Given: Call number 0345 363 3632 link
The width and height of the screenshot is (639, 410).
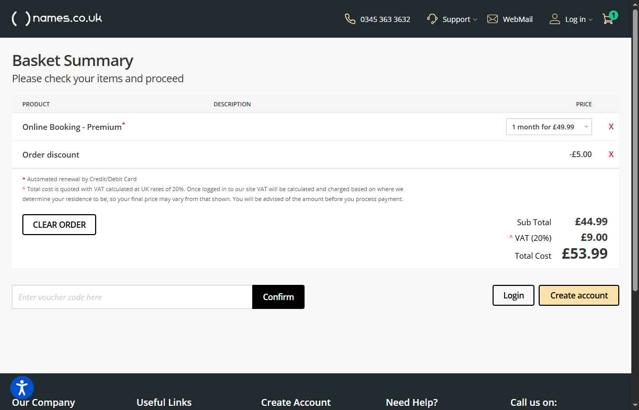Looking at the screenshot, I should (385, 19).
